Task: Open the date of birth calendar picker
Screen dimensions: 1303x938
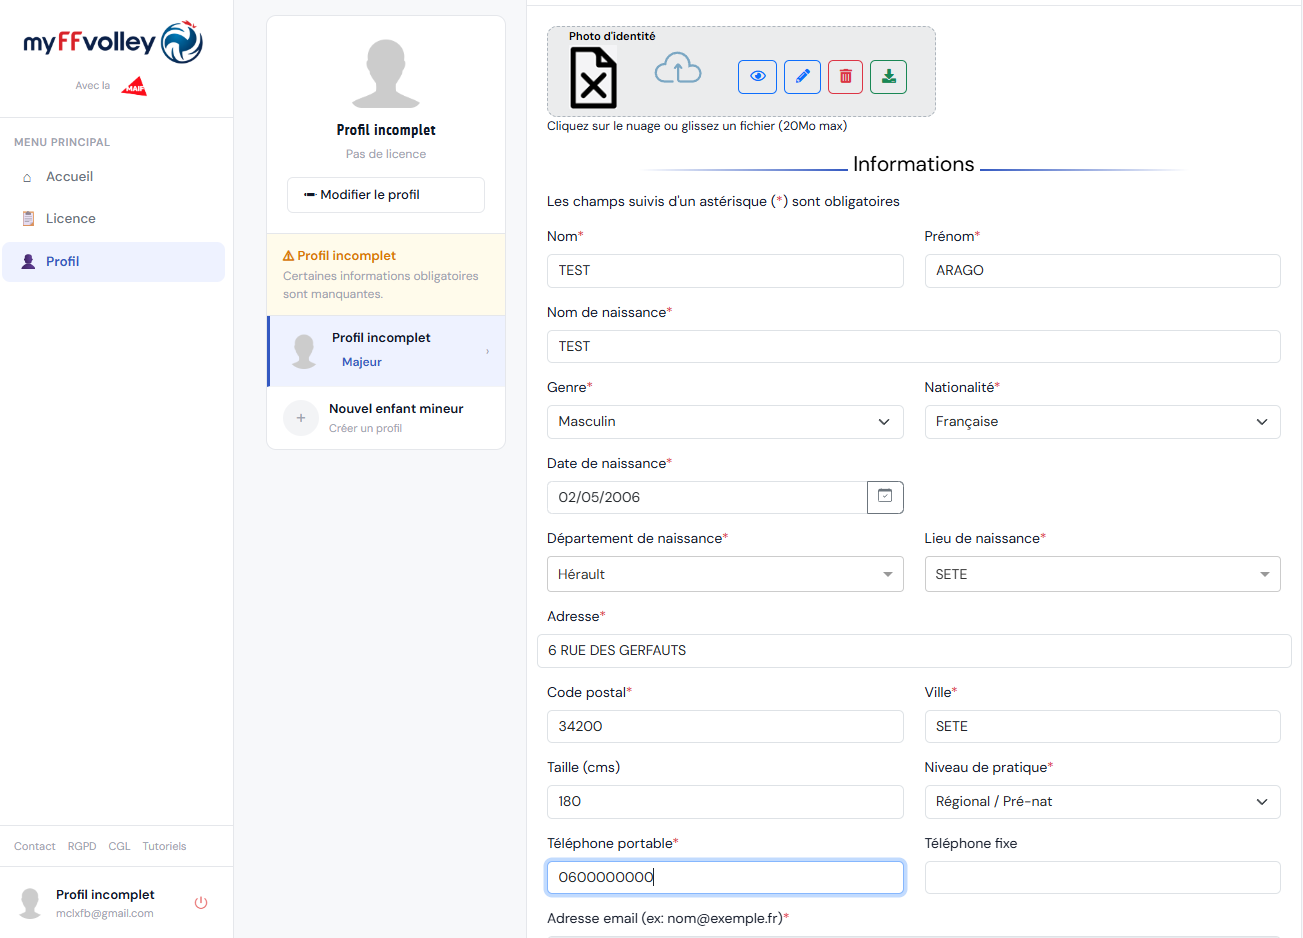Action: click(x=885, y=497)
